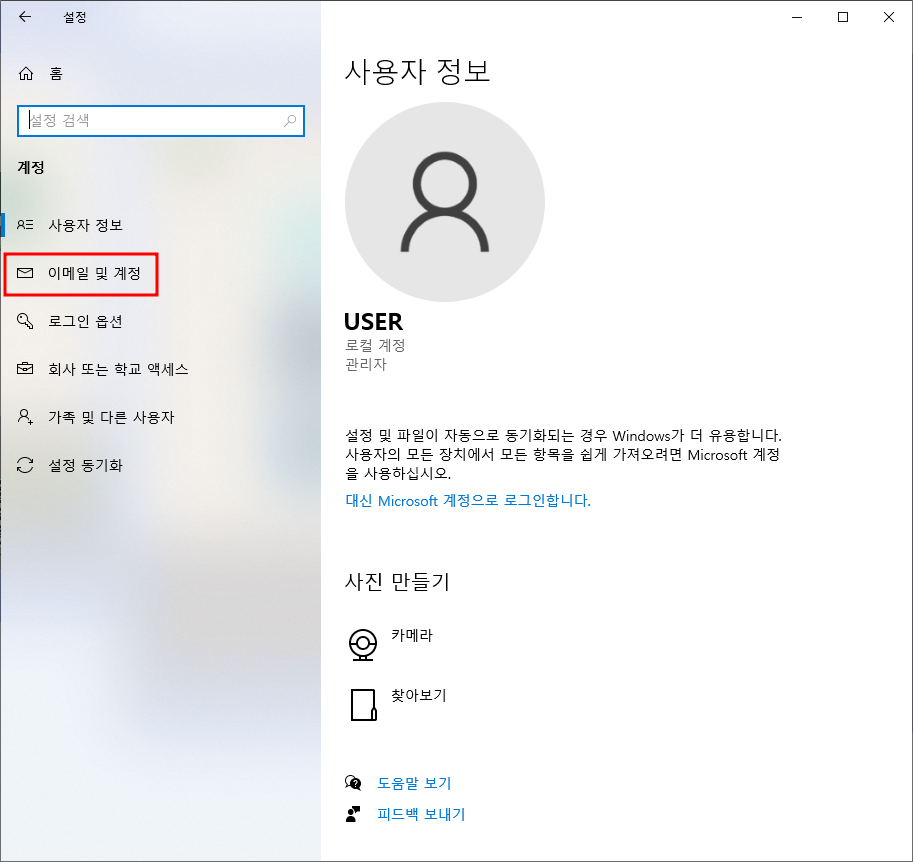913x862 pixels.
Task: Click the 사진 만들기 heading
Action: pyautogui.click(x=397, y=581)
